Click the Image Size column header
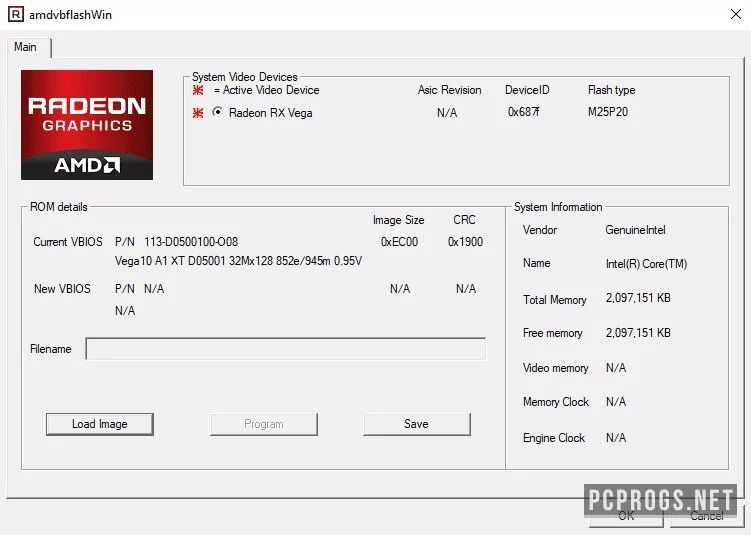 (398, 220)
